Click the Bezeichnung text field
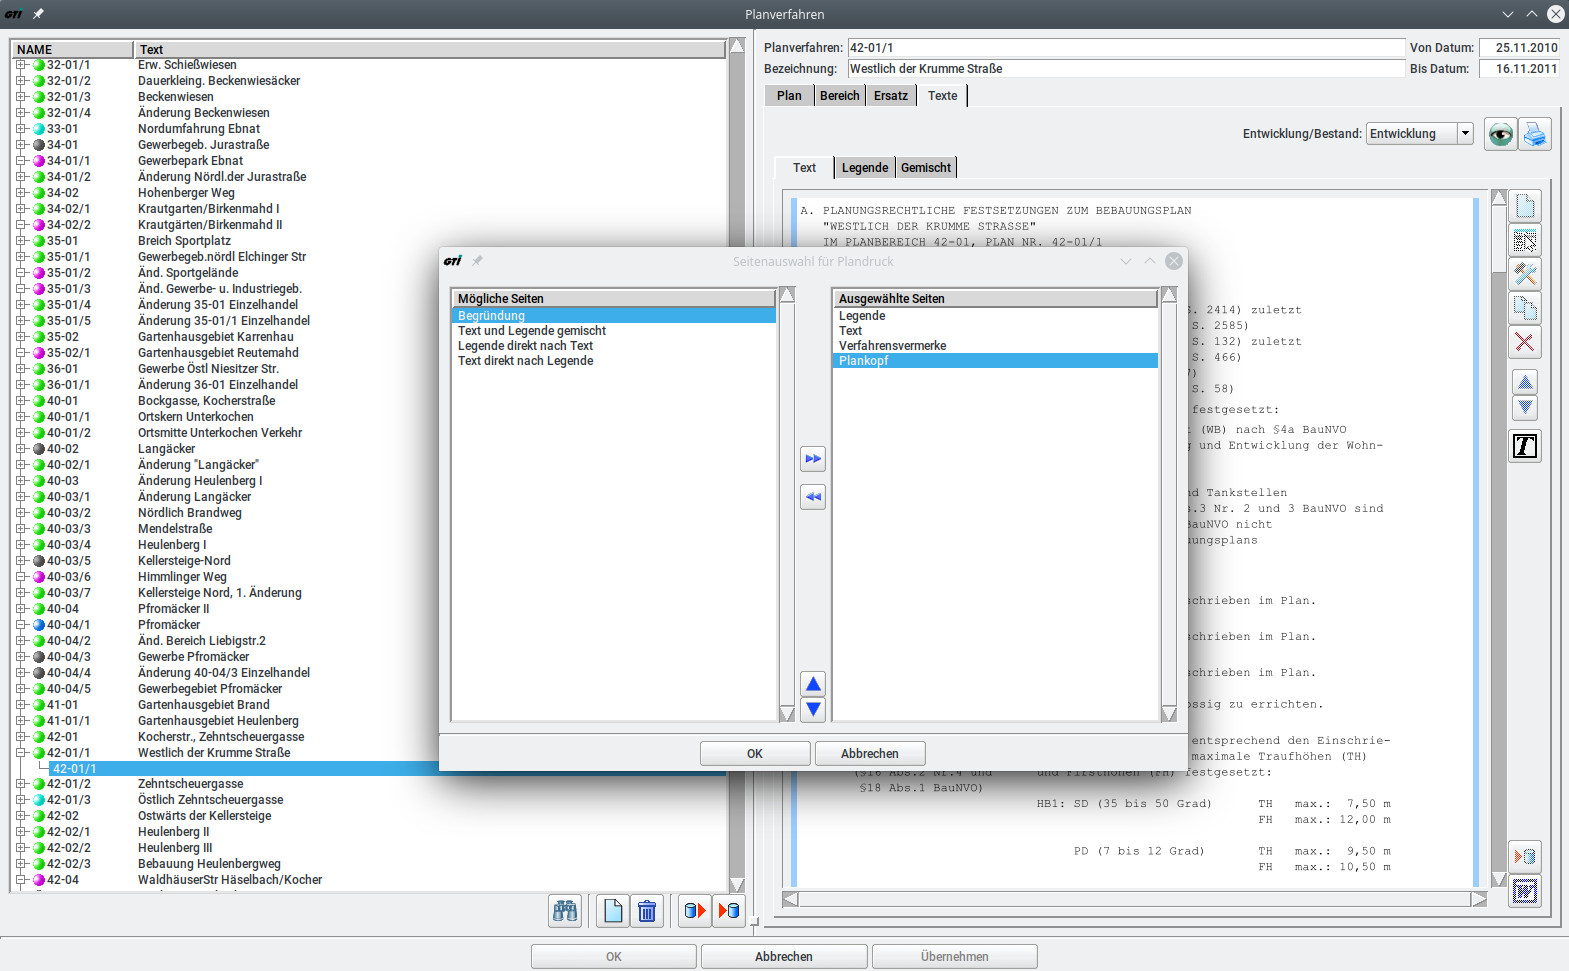The height and width of the screenshot is (971, 1569). click(x=1125, y=69)
